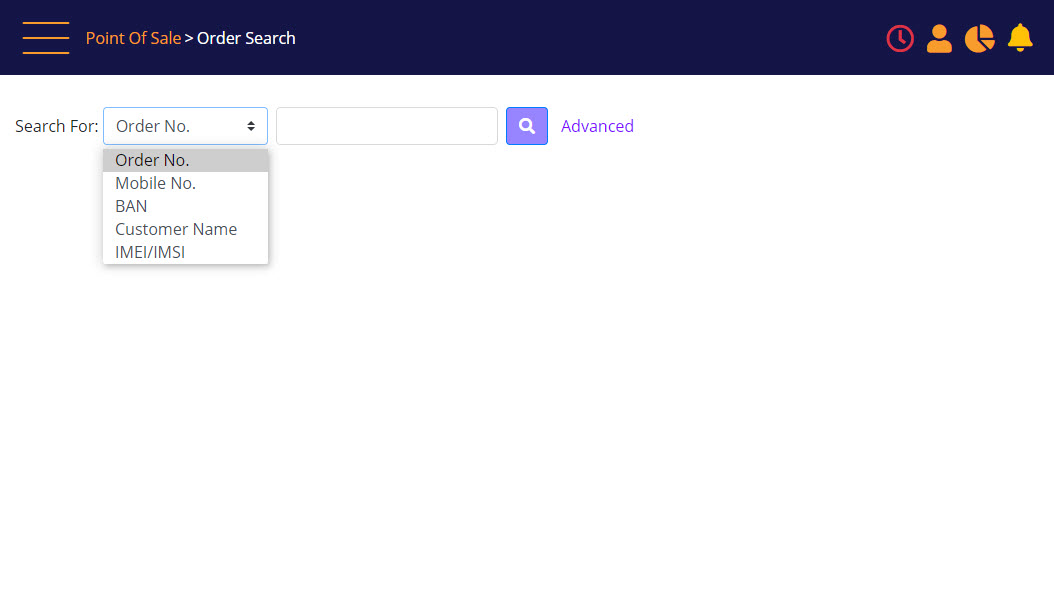The height and width of the screenshot is (601, 1054).
Task: Click the Order Search breadcrumb text
Action: click(x=246, y=38)
